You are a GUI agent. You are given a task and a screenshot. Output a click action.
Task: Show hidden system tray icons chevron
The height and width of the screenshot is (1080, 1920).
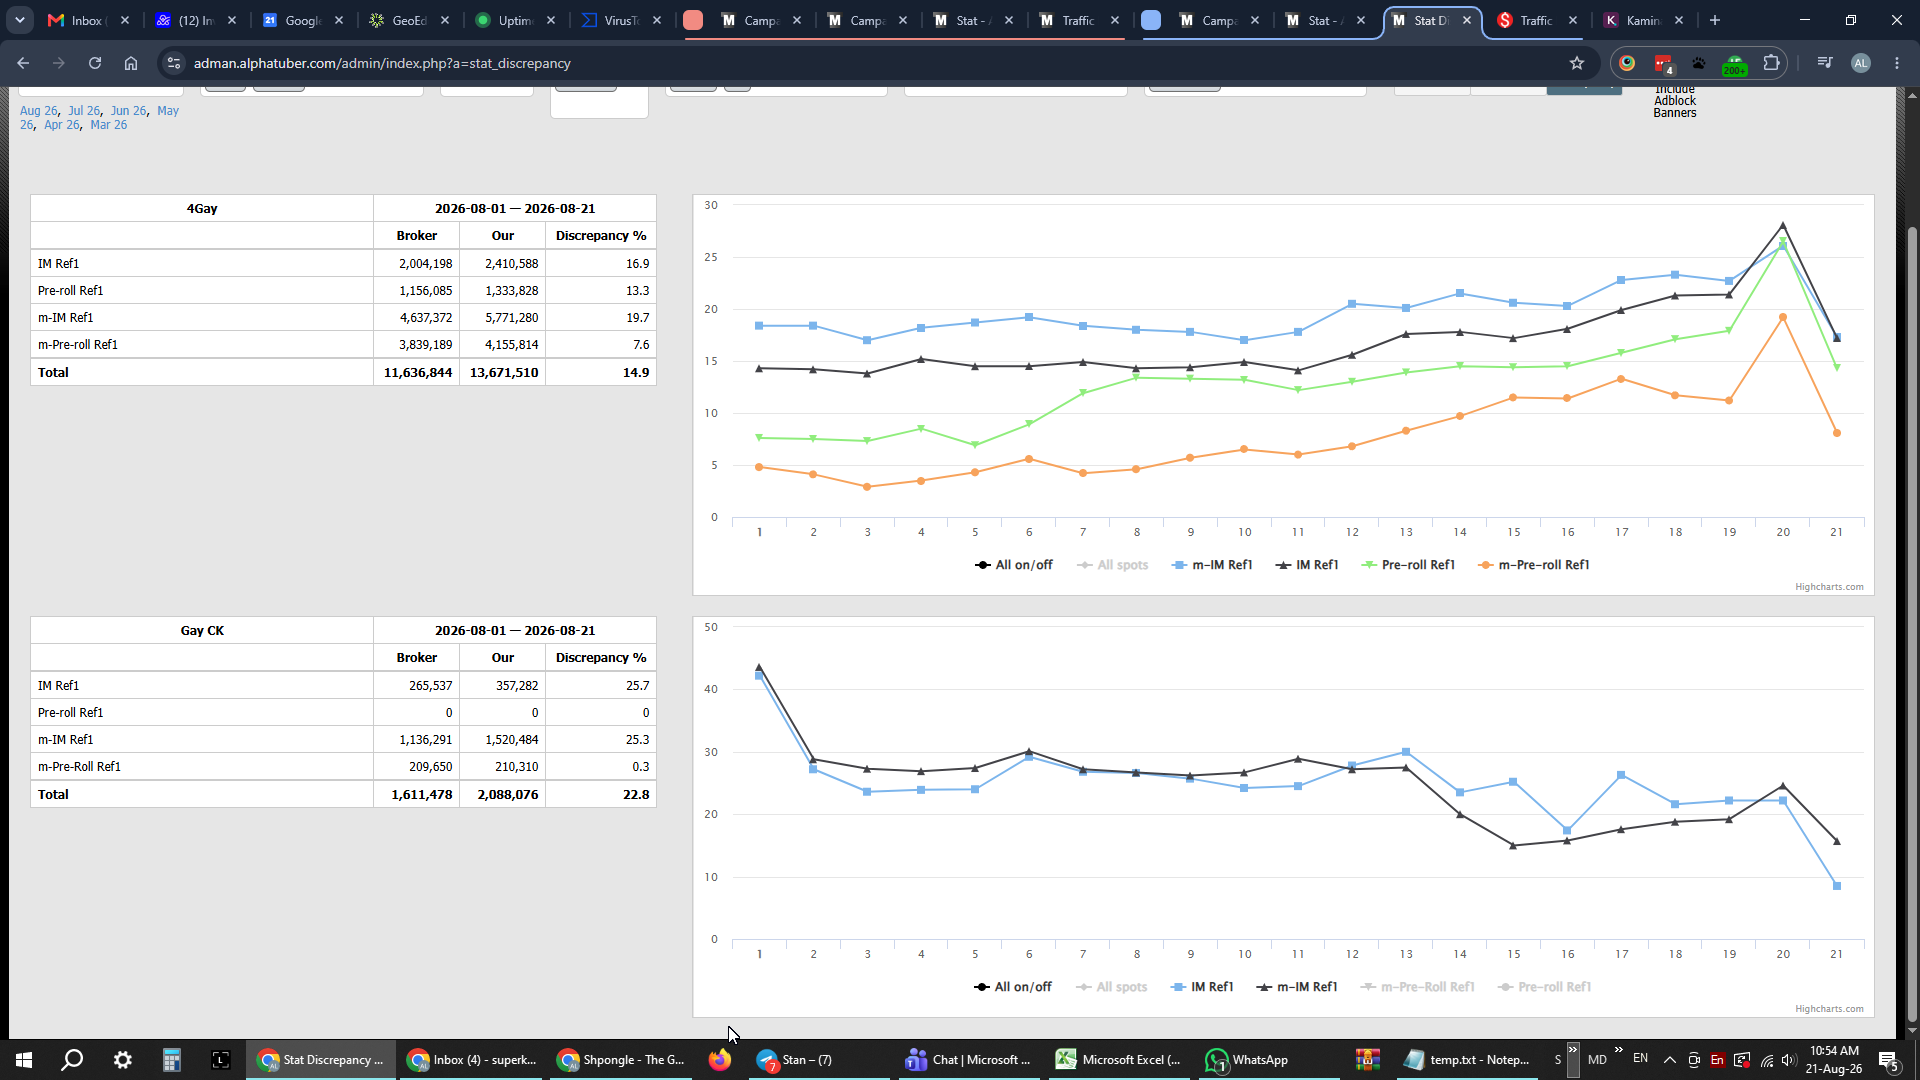pos(1669,1060)
